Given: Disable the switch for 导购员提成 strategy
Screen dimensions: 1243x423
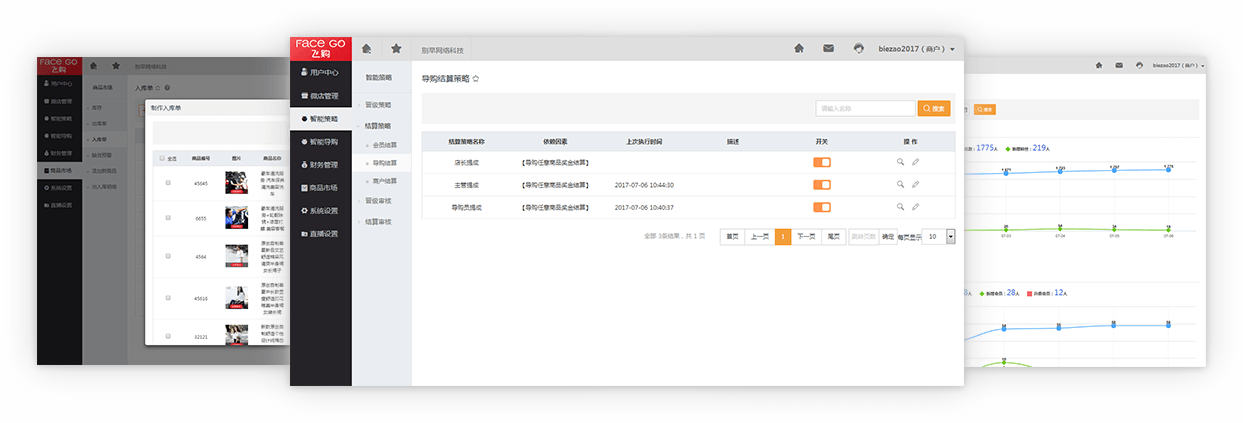Looking at the screenshot, I should 822,207.
